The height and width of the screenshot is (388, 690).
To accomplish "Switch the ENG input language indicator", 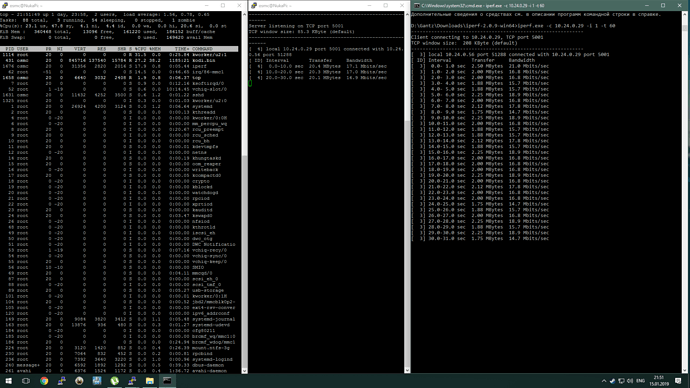I will point(641,381).
